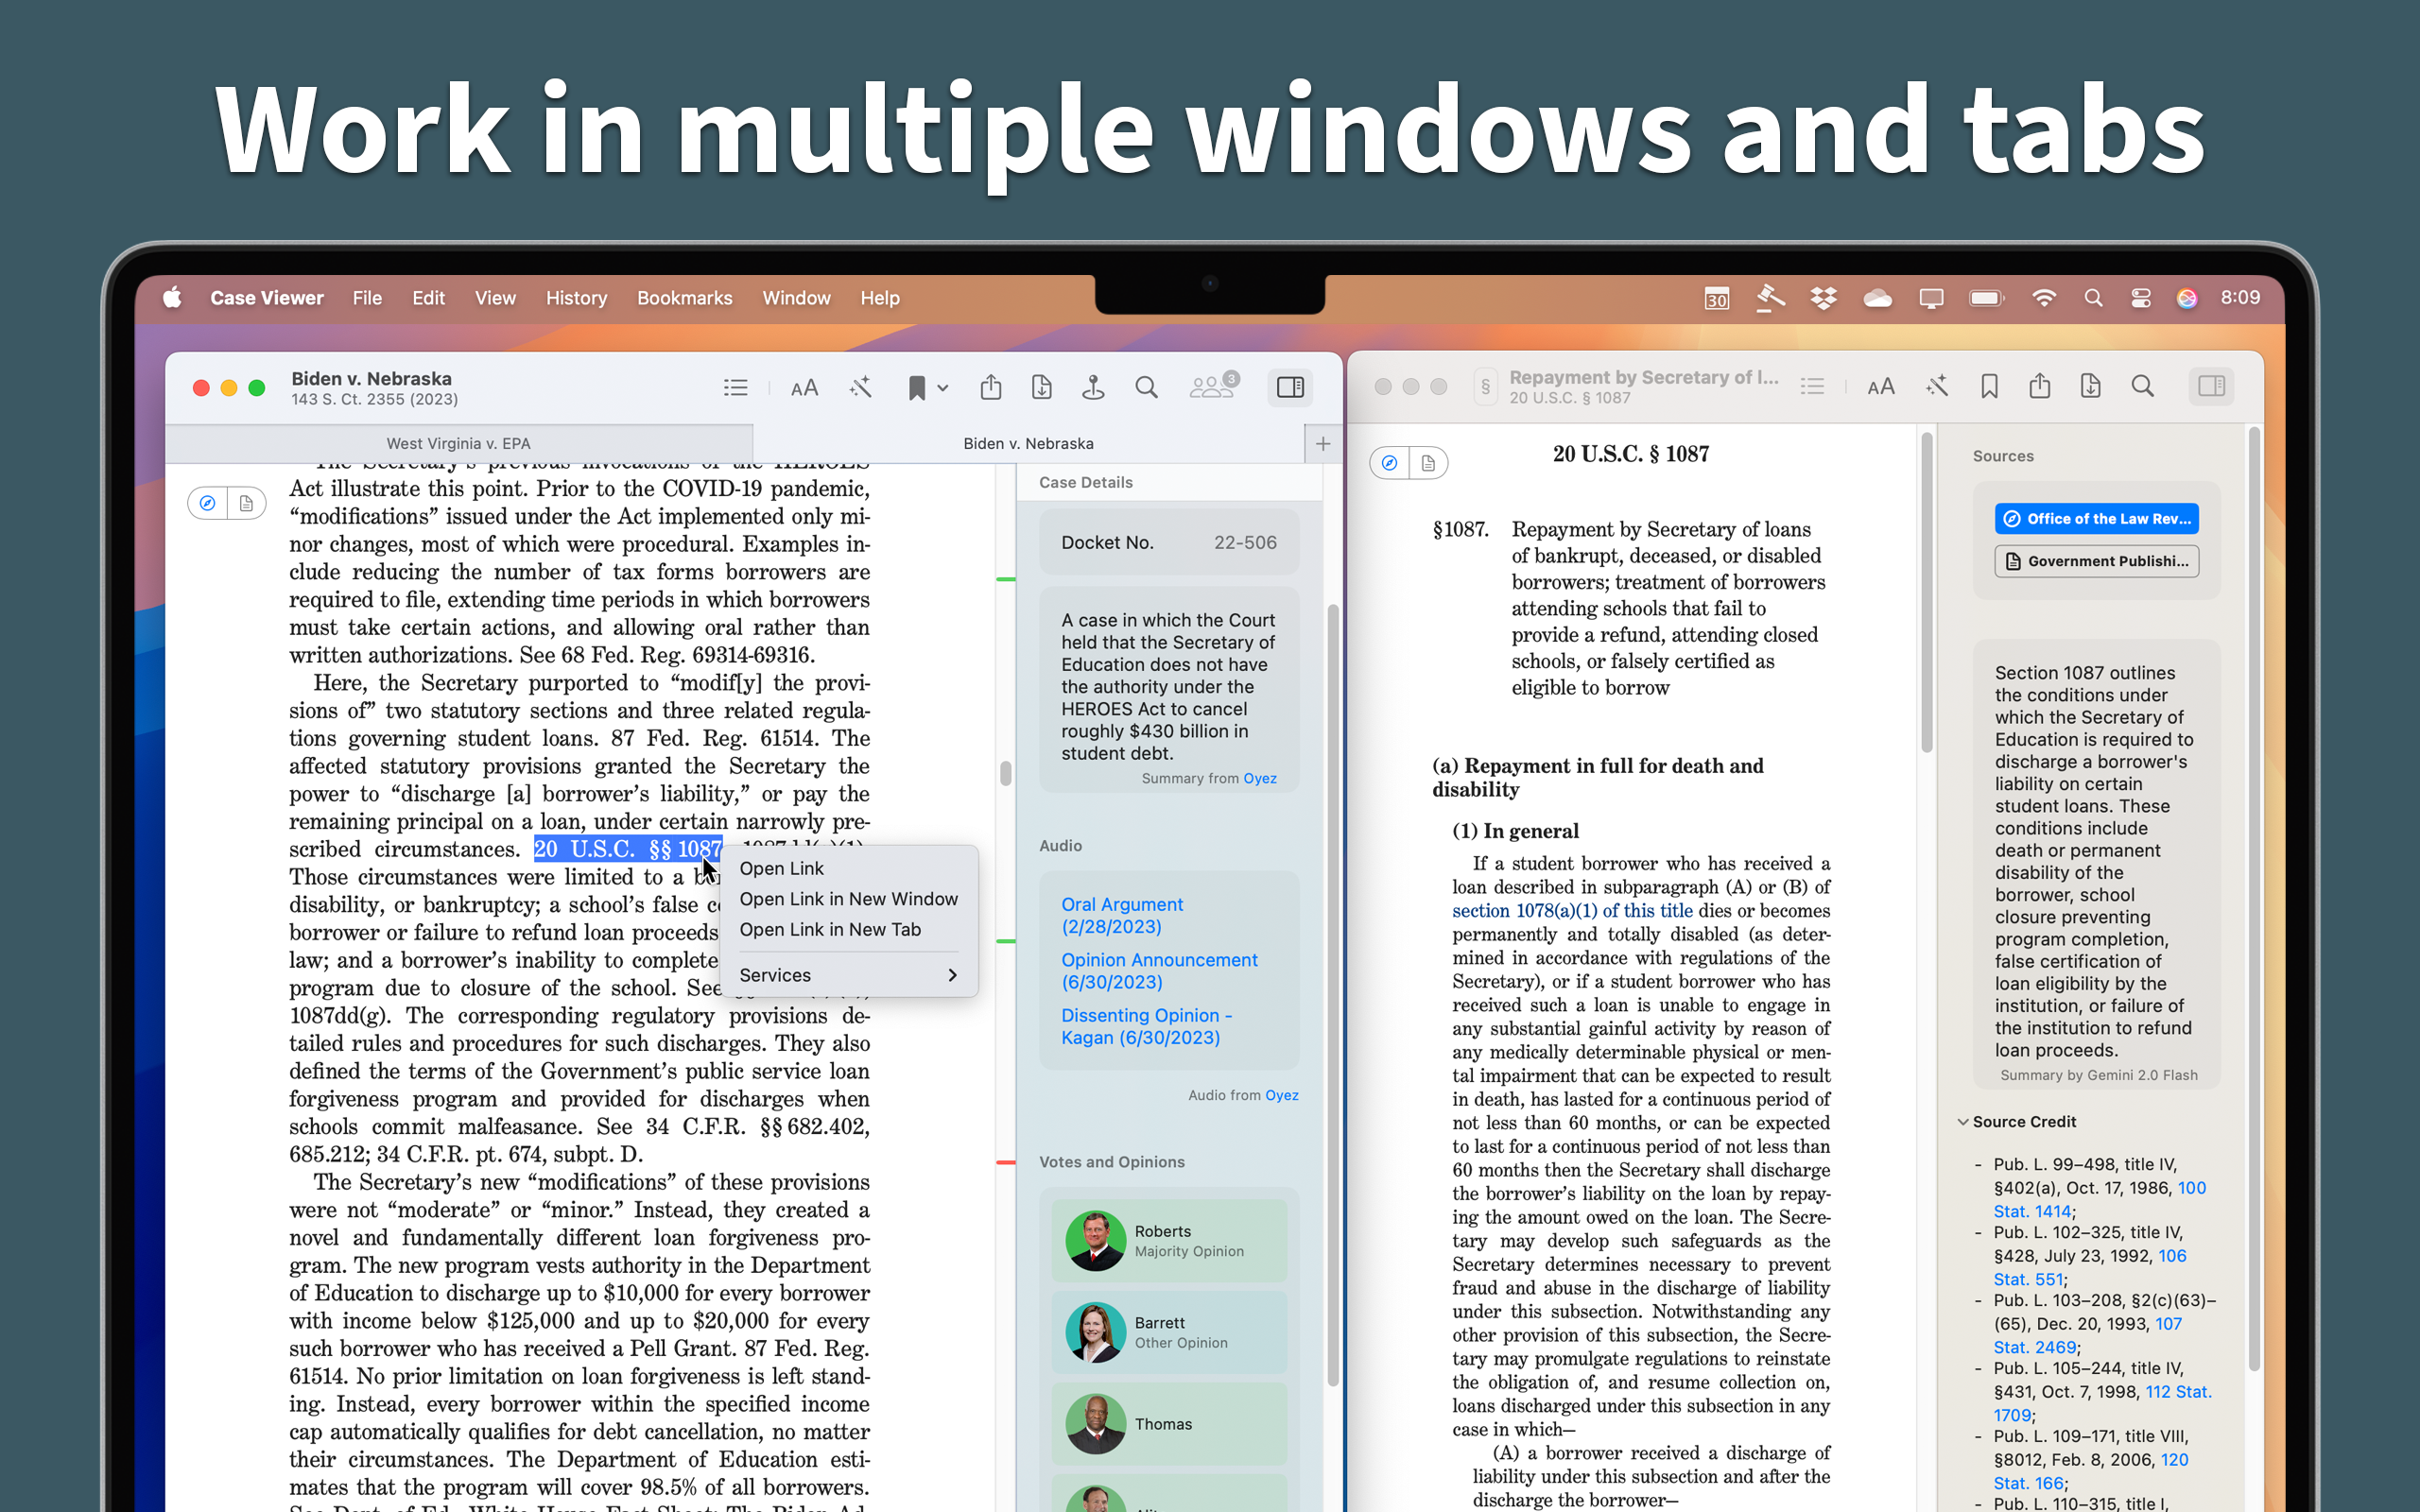Open table of contents in 20 U.S.C. § 1087 window
The height and width of the screenshot is (1512, 2420).
1812,386
